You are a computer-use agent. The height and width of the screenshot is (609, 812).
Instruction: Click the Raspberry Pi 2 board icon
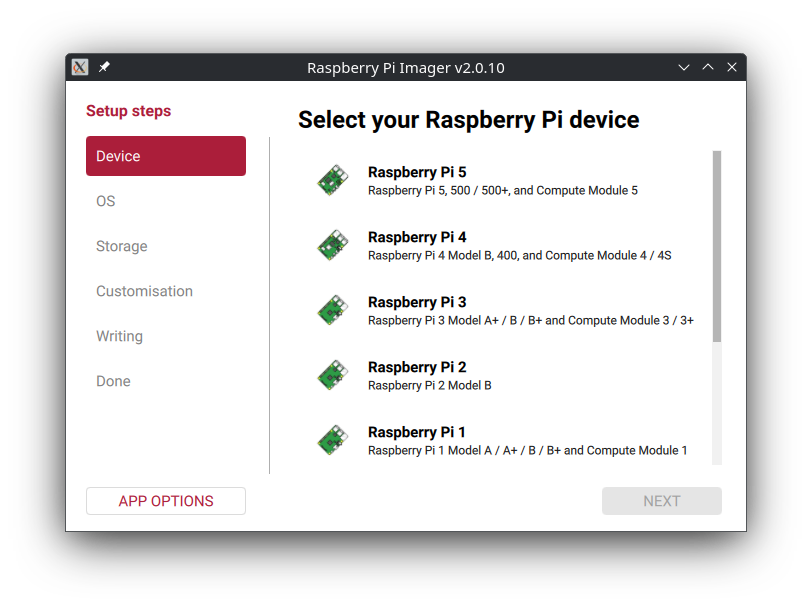(333, 375)
